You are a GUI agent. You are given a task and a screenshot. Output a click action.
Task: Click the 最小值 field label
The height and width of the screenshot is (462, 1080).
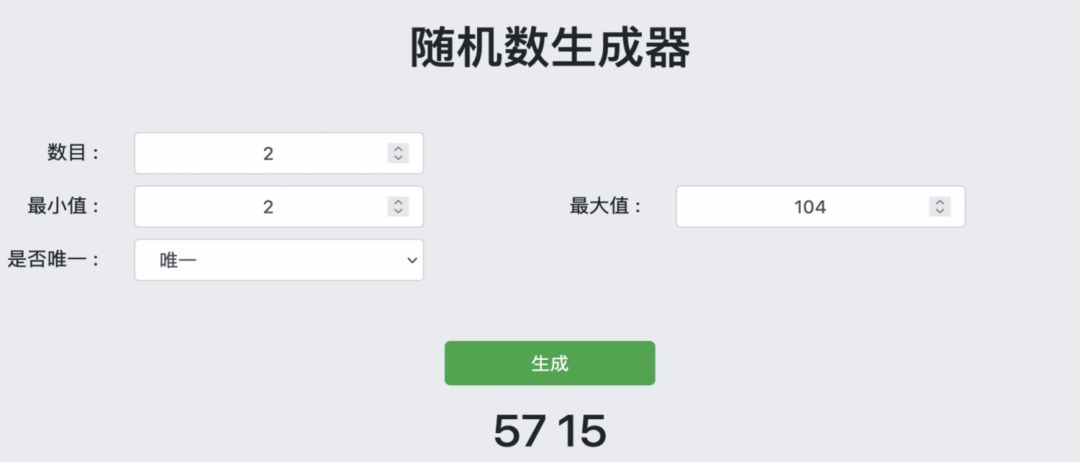(64, 207)
